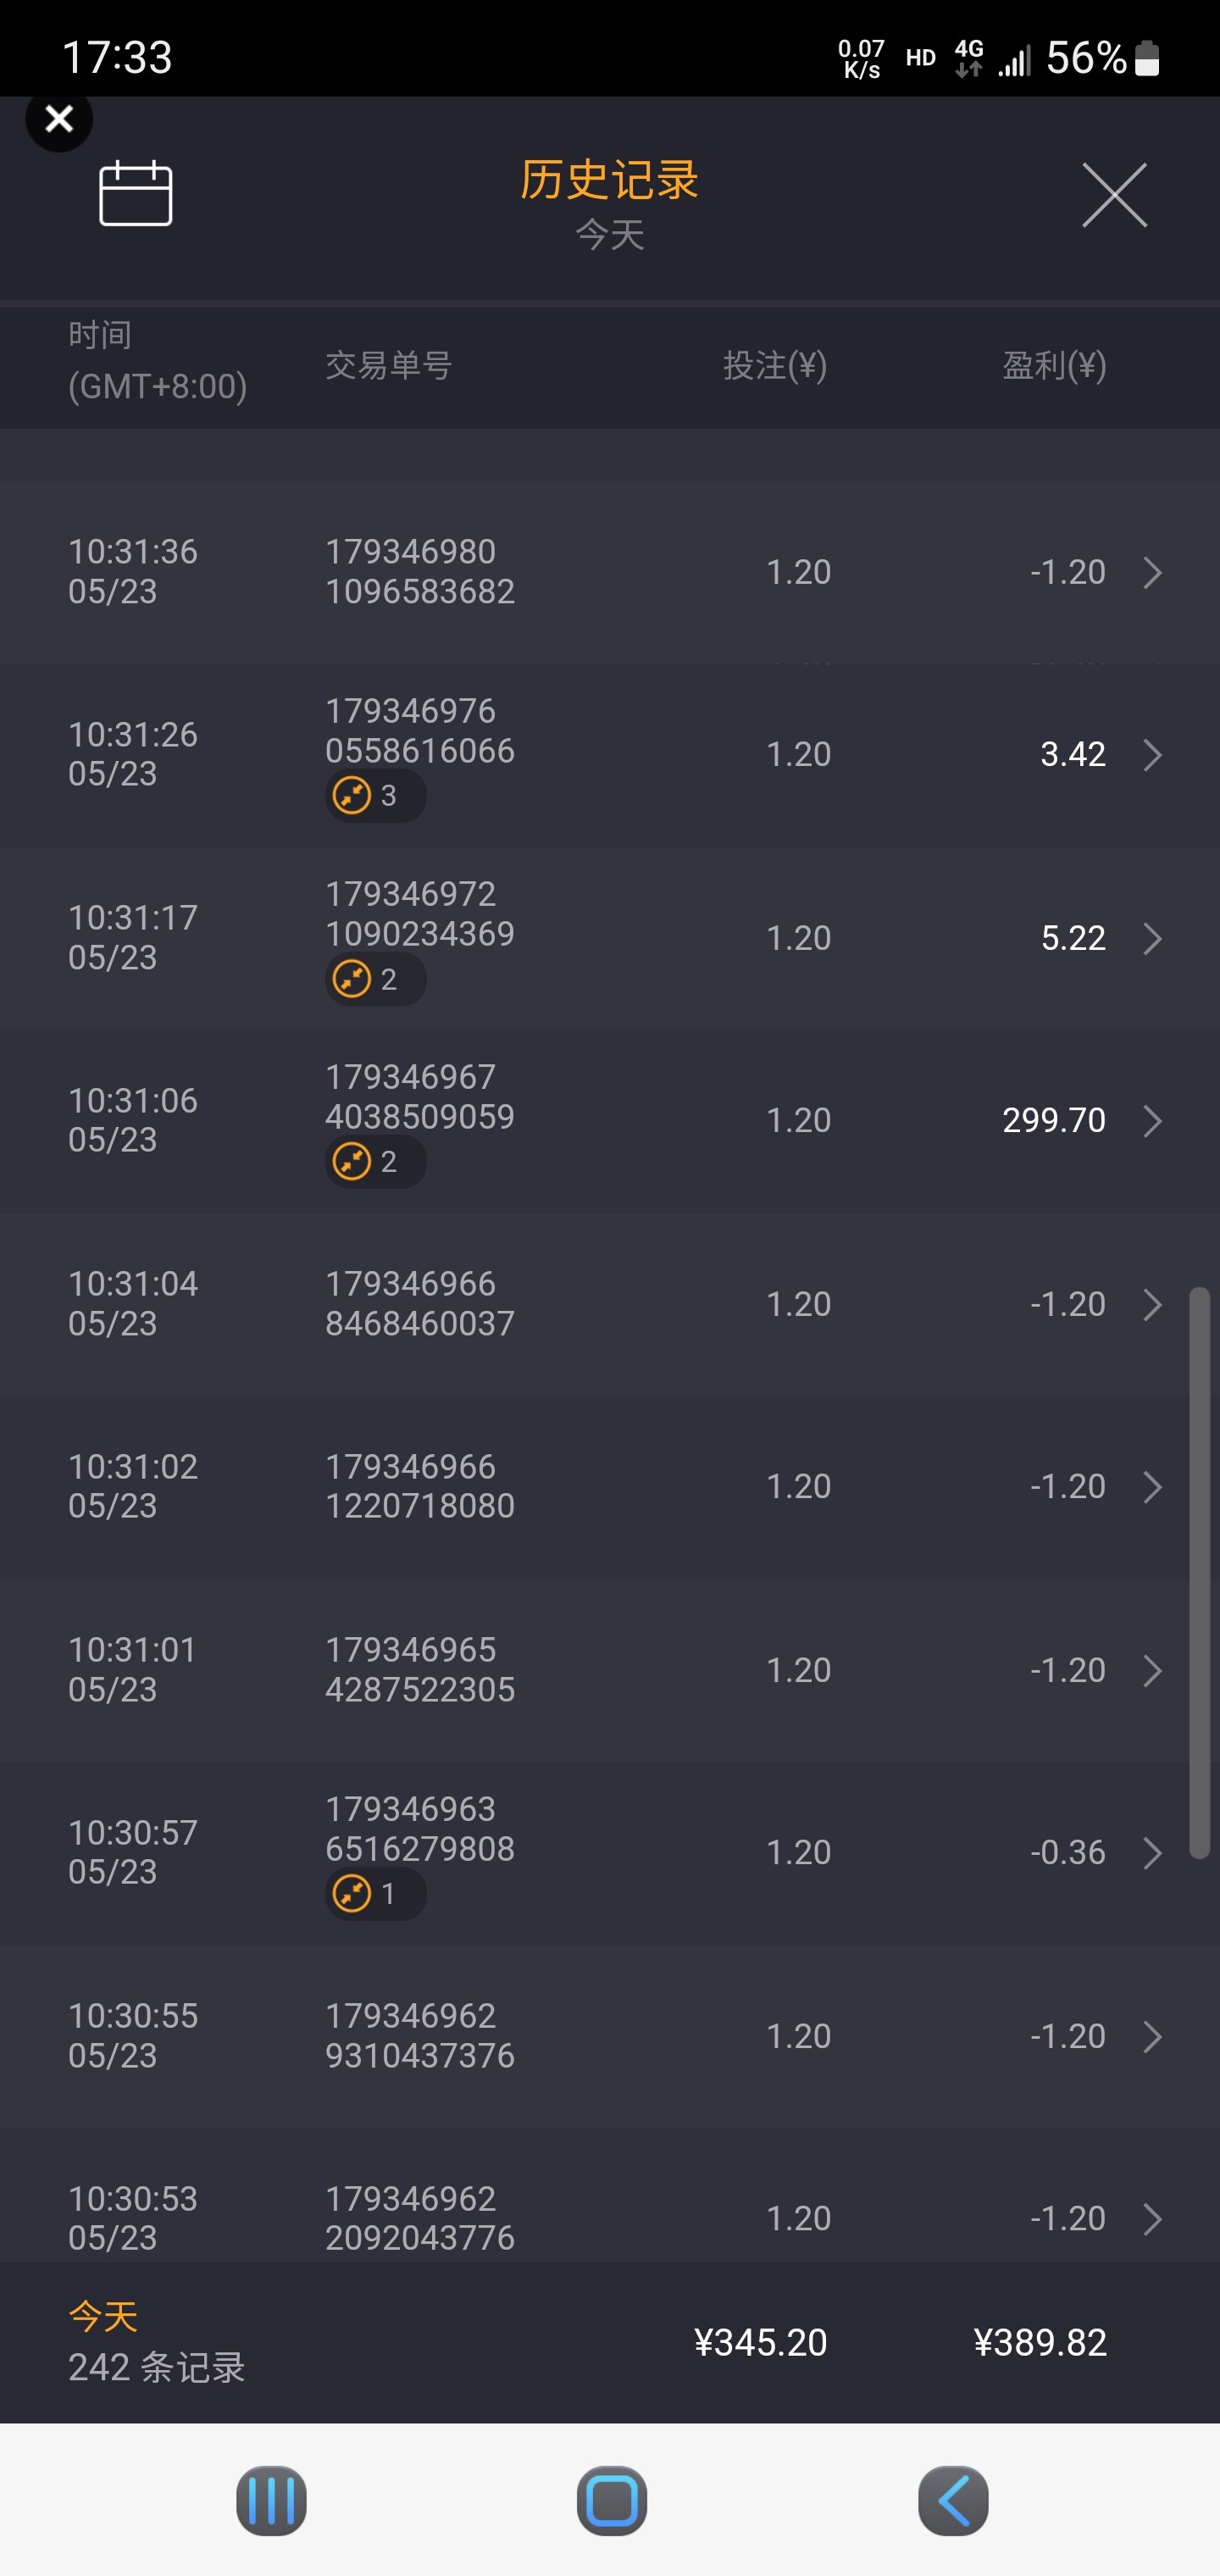Image resolution: width=1220 pixels, height=2576 pixels.
Task: Click the 历史记录 title
Action: pos(609,180)
